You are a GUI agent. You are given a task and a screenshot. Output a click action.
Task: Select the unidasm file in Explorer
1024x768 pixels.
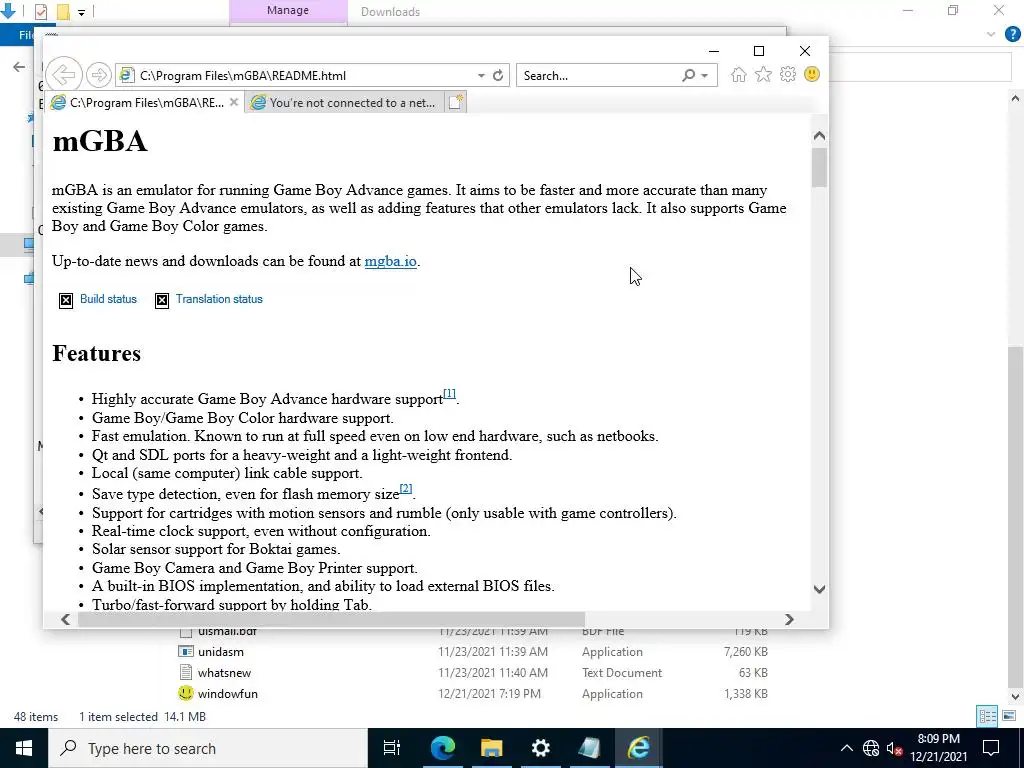(x=221, y=652)
